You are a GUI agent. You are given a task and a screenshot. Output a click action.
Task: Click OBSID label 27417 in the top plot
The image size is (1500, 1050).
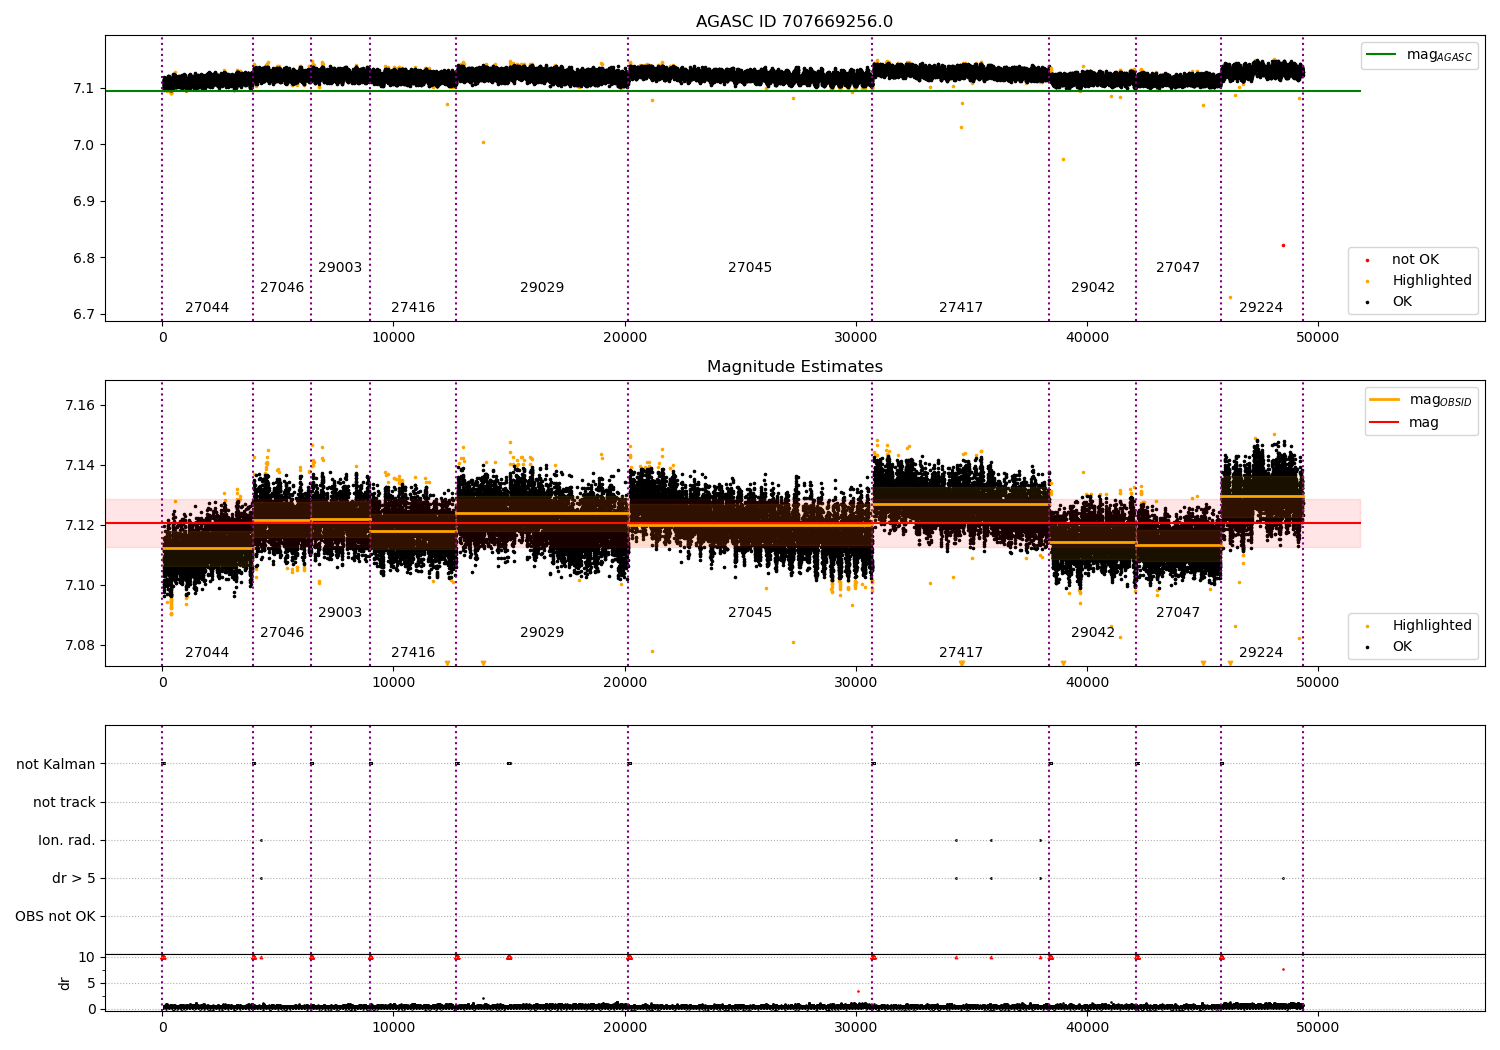pos(961,308)
